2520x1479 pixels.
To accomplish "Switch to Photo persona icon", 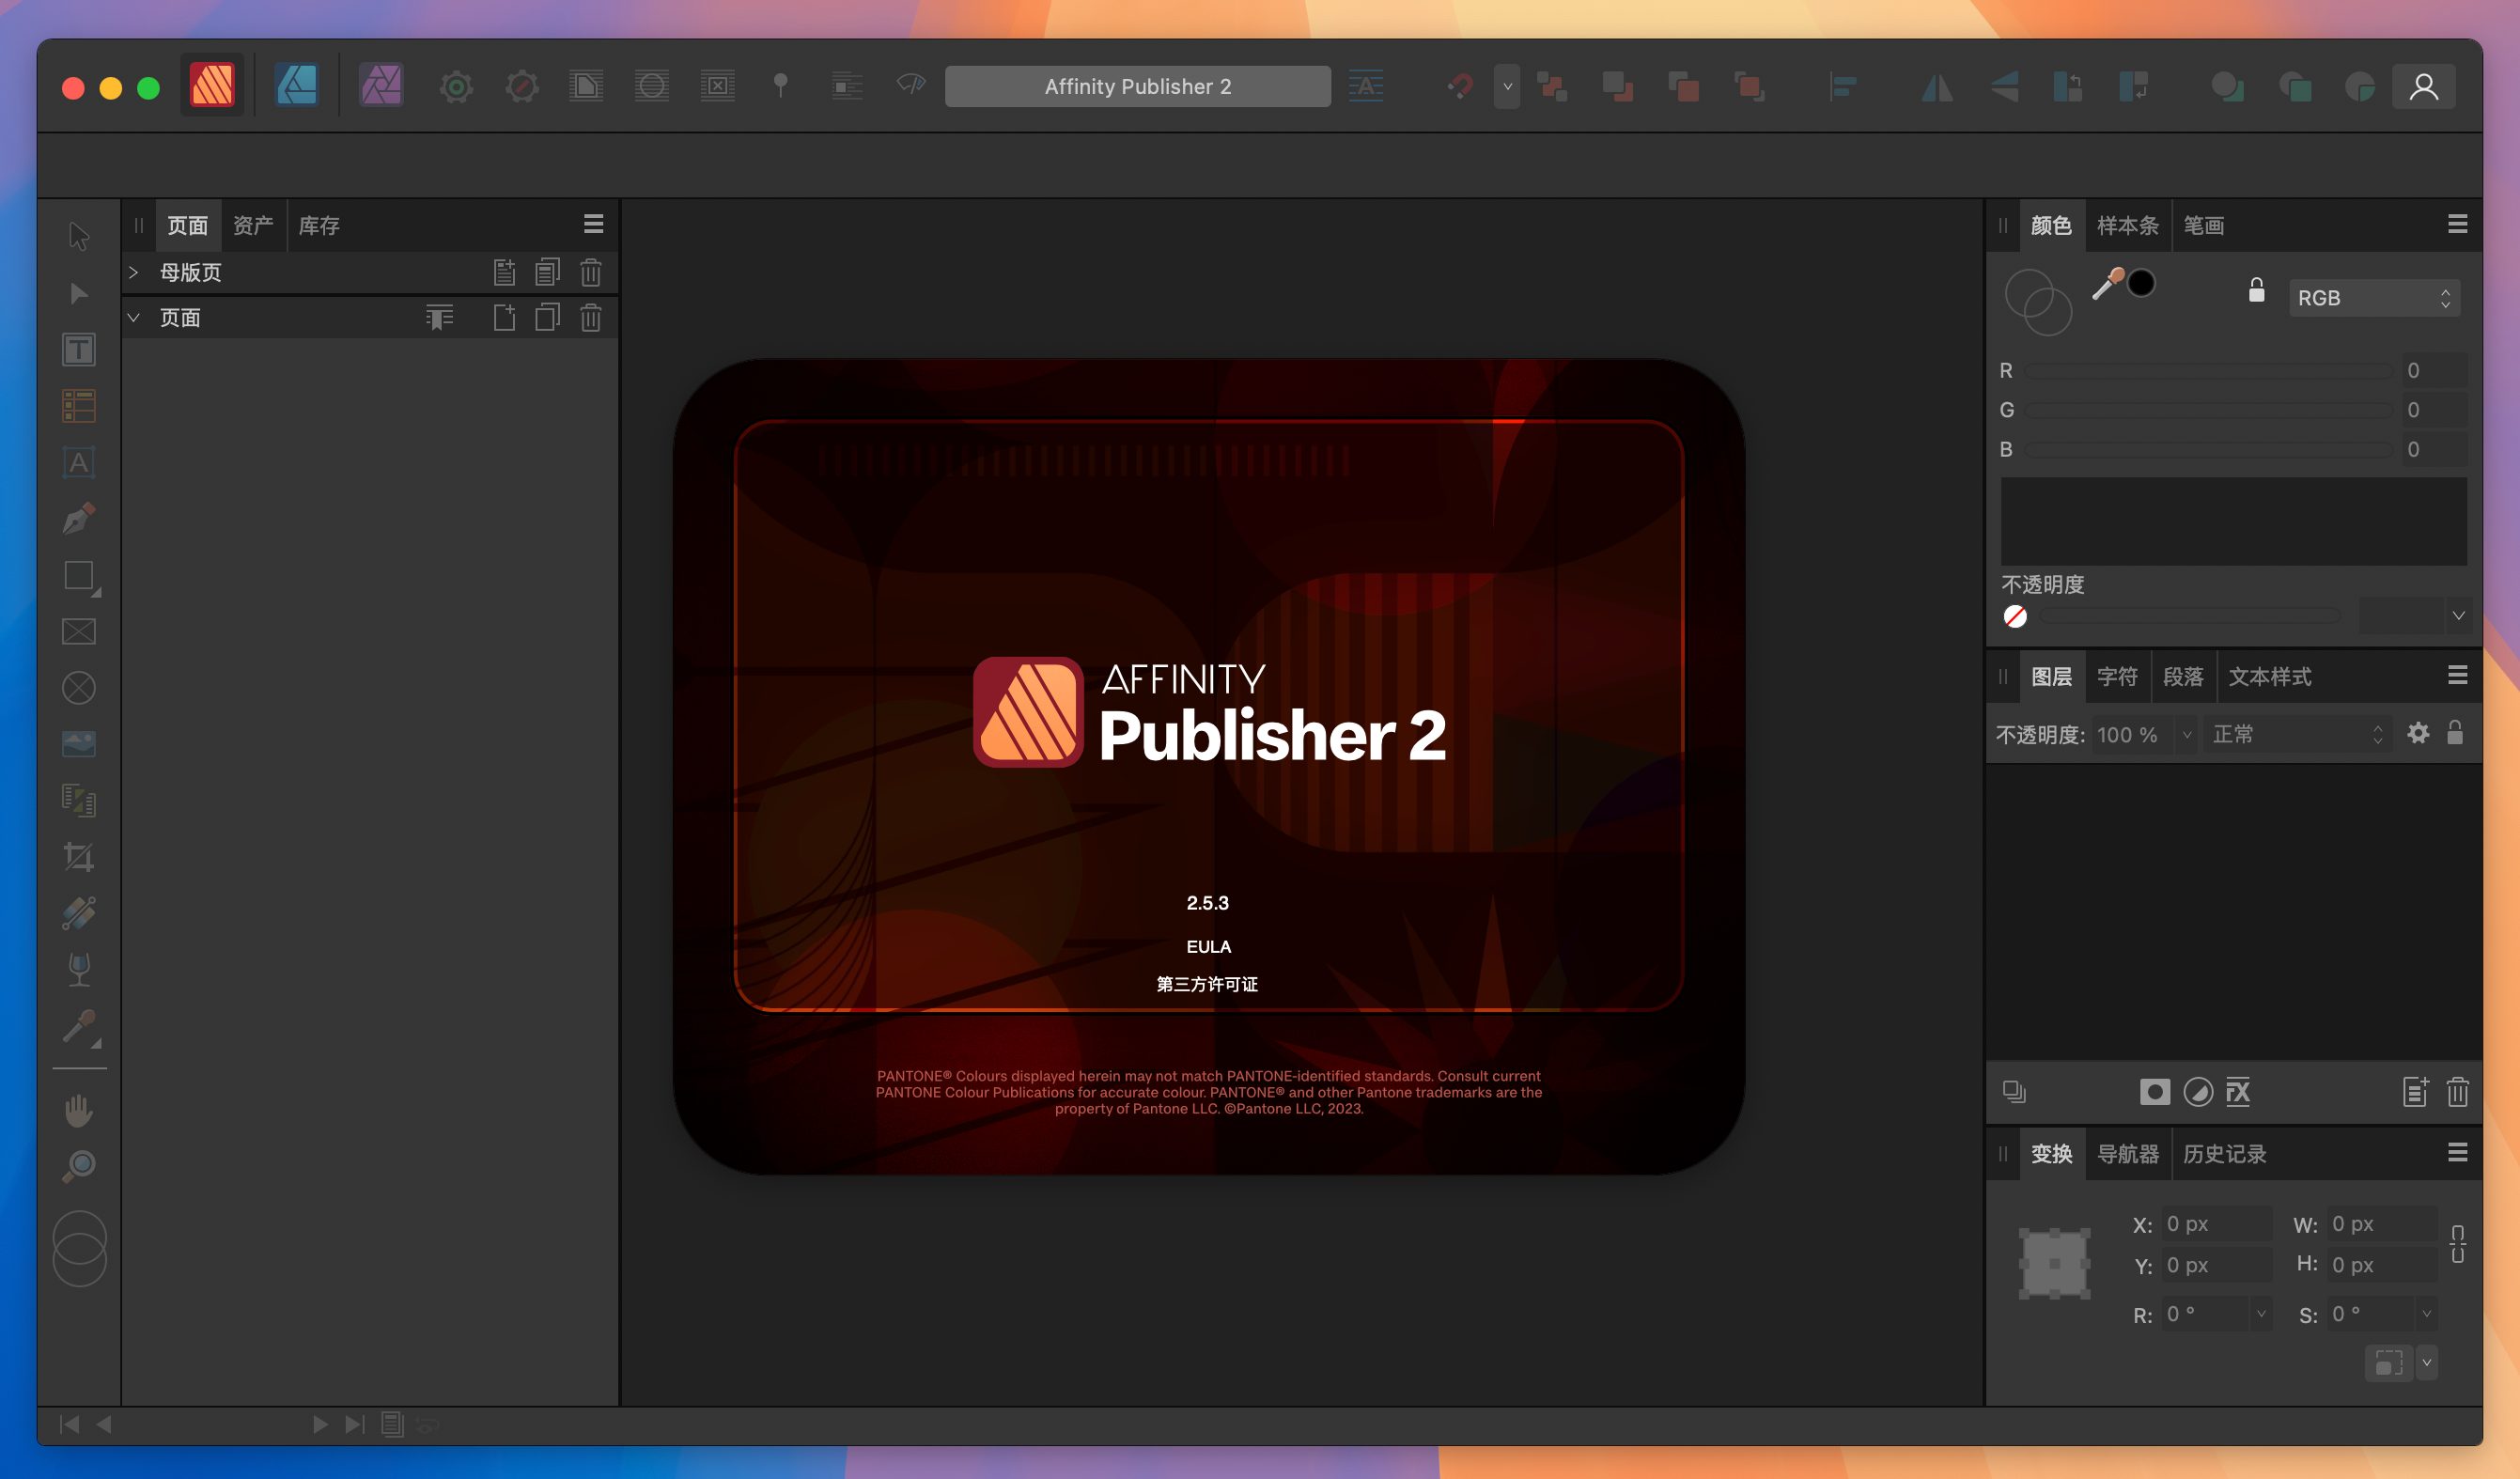I will pyautogui.click(x=381, y=86).
